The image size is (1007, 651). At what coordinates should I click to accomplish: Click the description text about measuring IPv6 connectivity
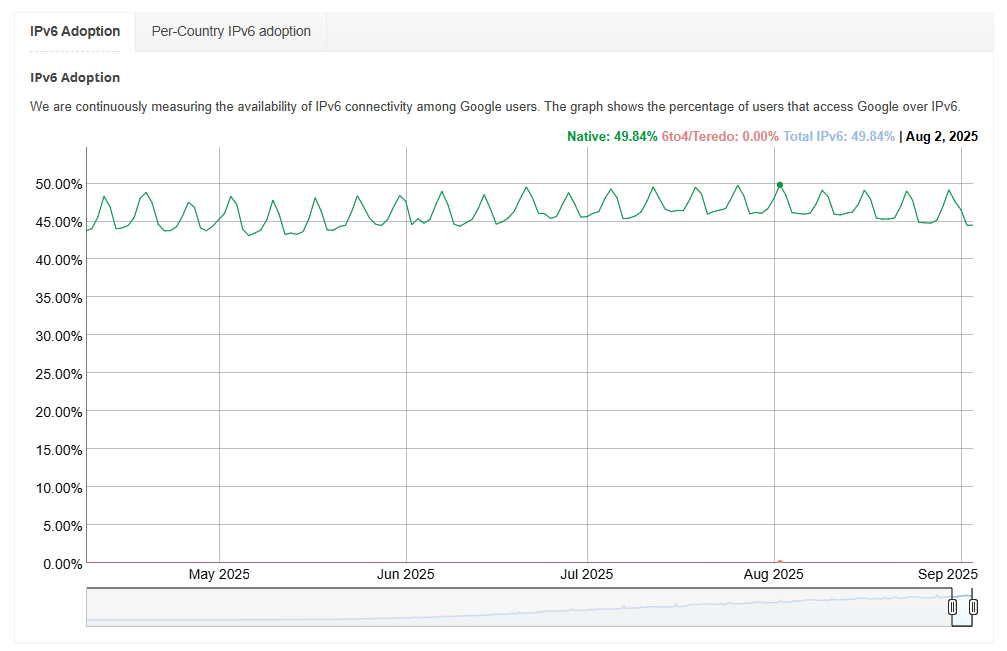click(x=495, y=107)
